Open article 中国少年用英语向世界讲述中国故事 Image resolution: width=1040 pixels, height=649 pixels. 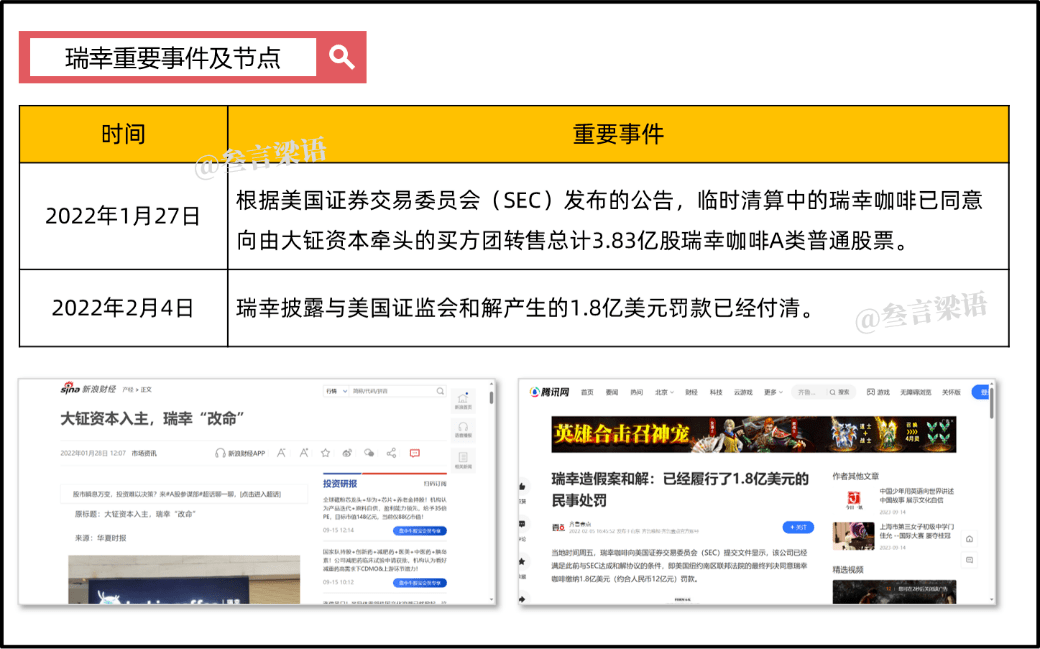(x=917, y=495)
